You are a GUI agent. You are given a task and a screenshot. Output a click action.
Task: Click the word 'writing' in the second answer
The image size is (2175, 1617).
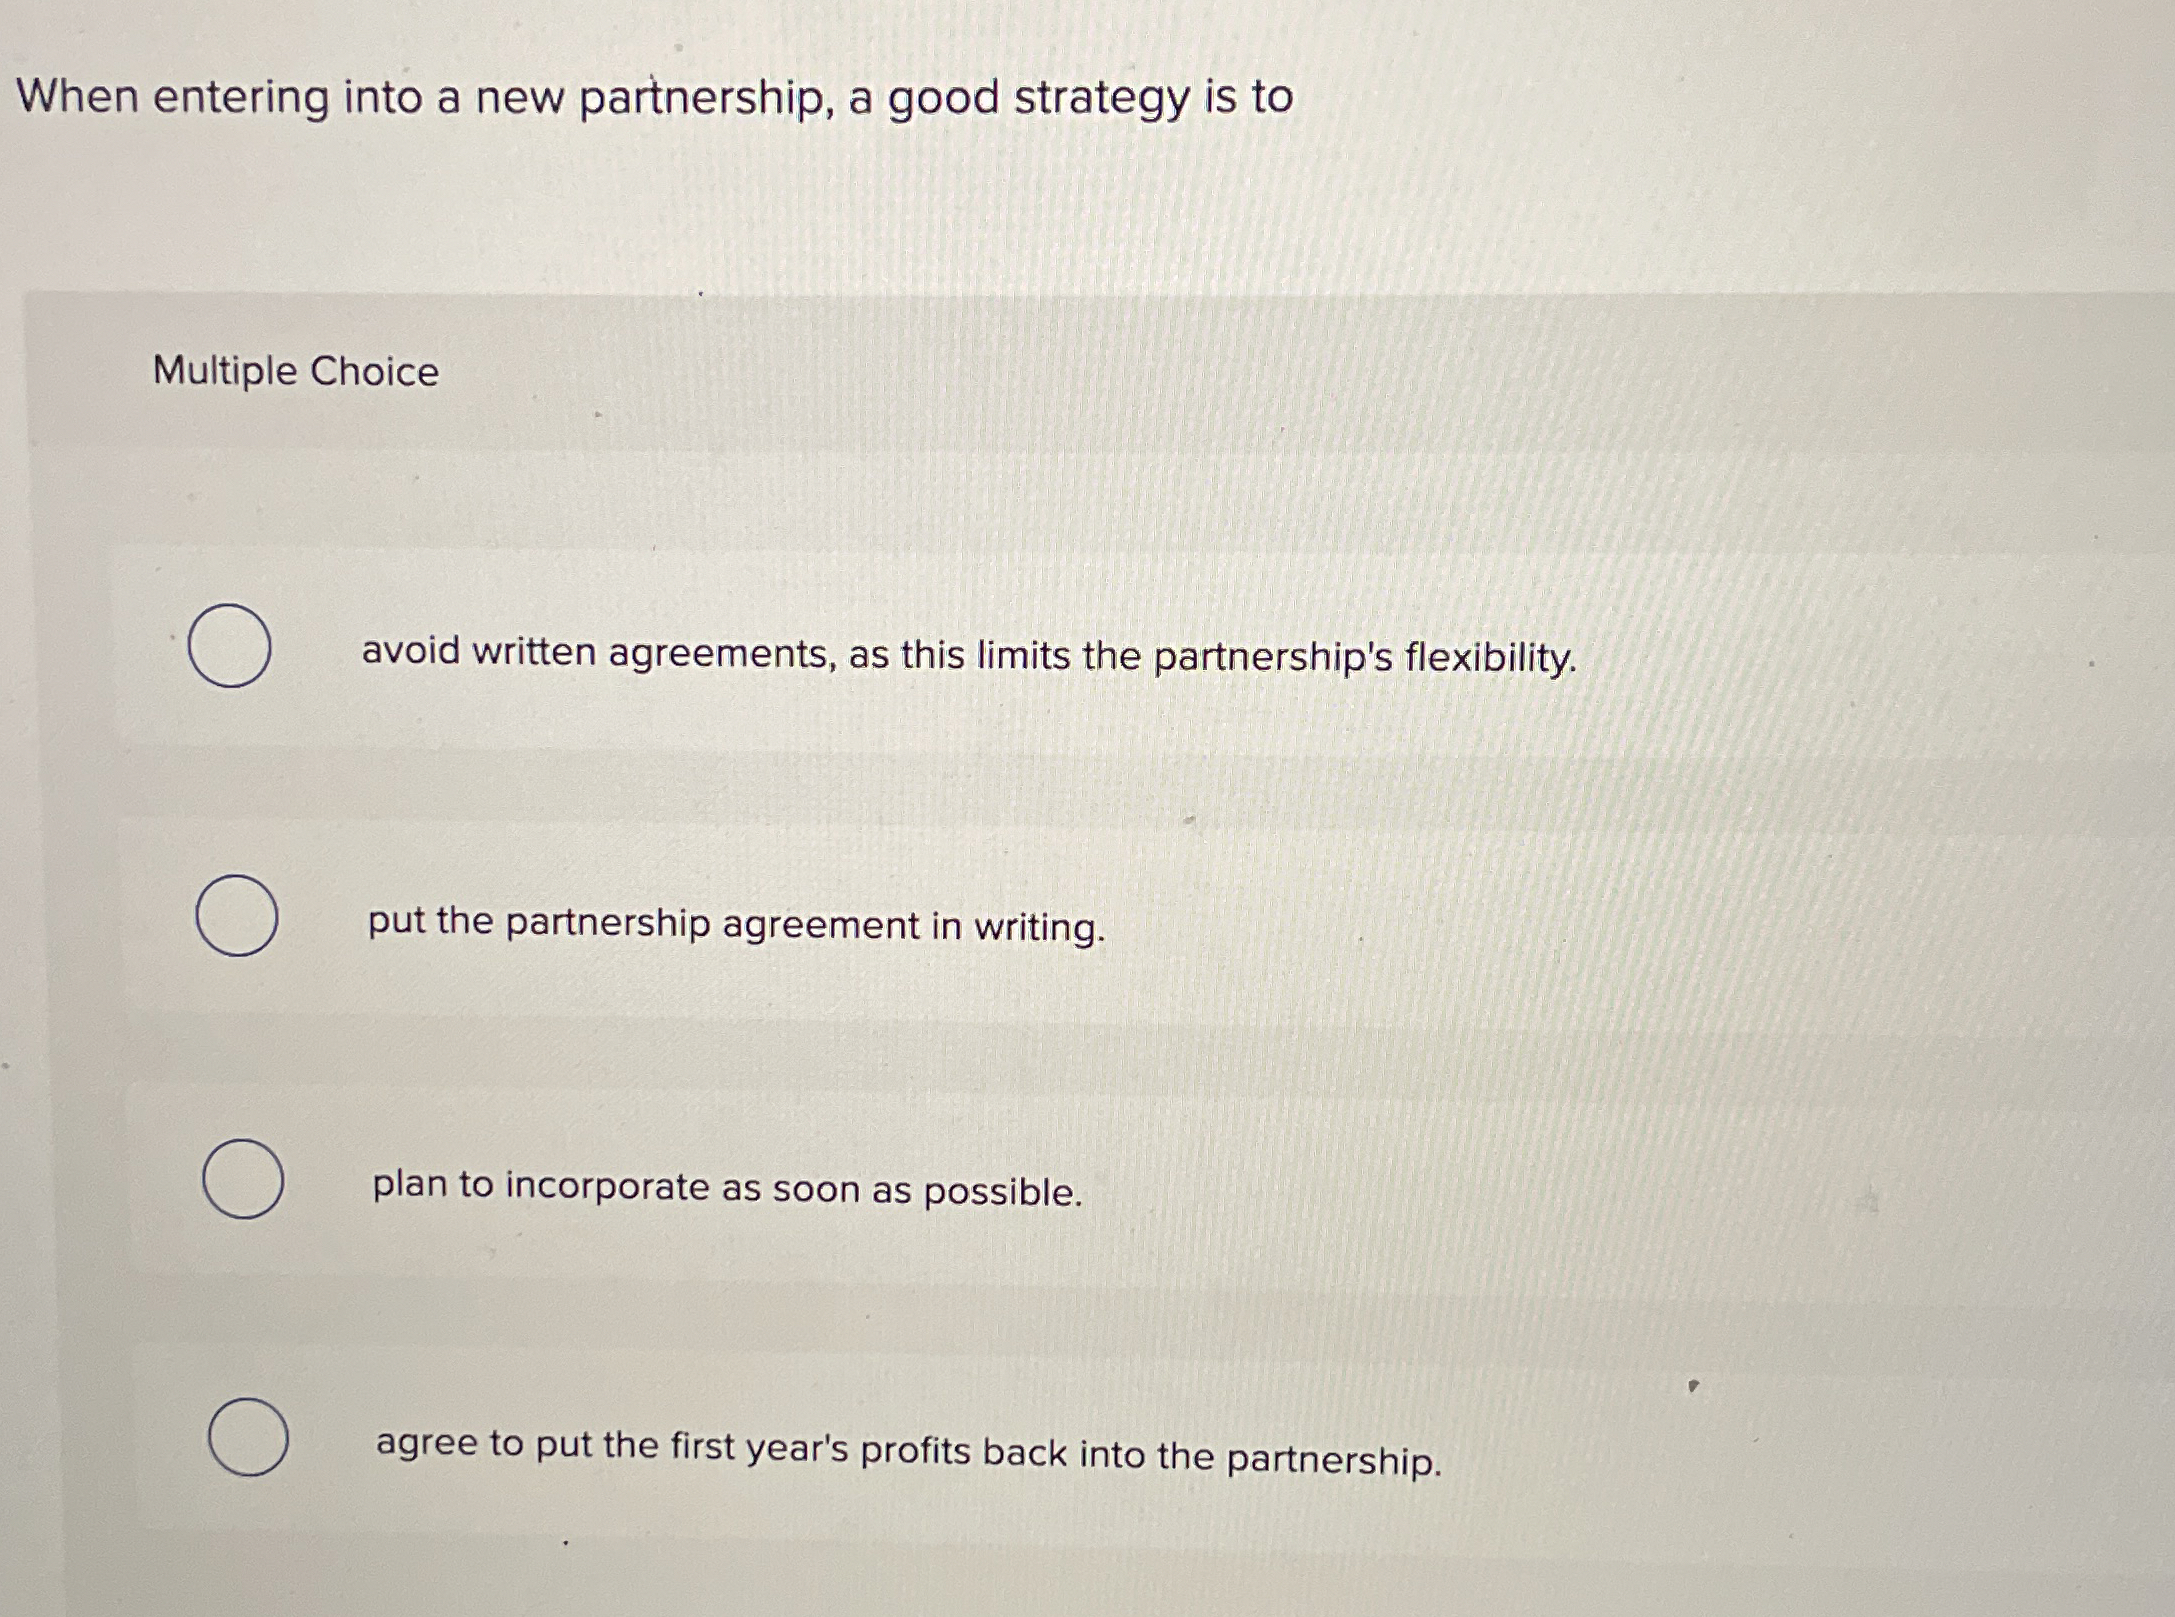[1040, 929]
